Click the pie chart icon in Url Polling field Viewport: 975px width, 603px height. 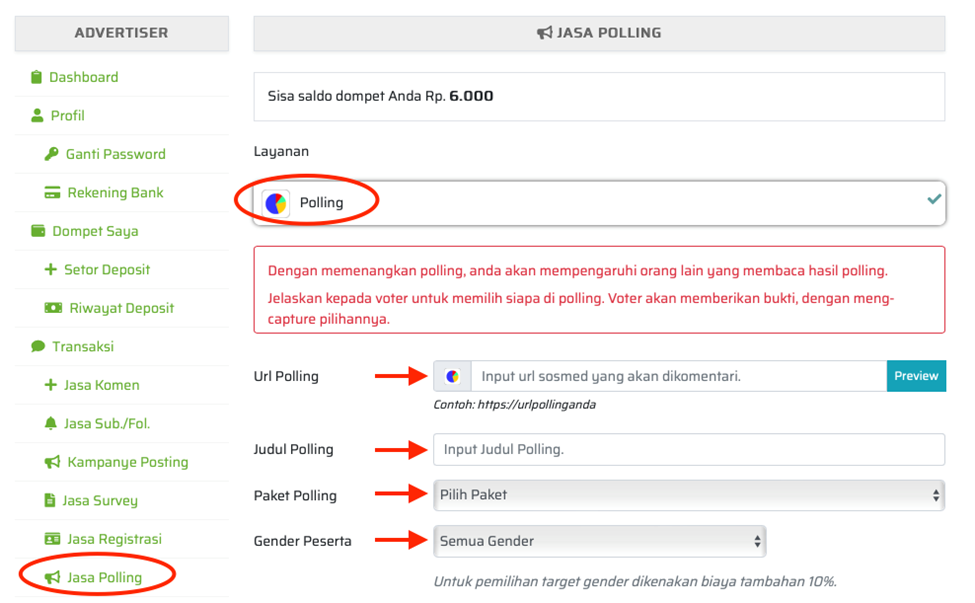click(x=452, y=376)
